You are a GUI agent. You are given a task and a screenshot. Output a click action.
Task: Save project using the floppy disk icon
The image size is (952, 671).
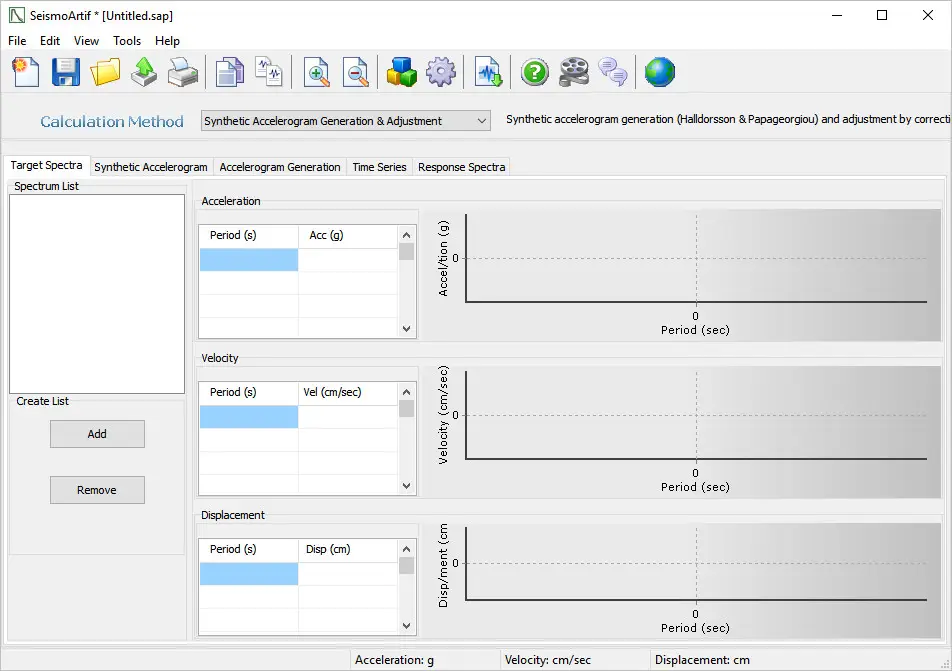[66, 72]
